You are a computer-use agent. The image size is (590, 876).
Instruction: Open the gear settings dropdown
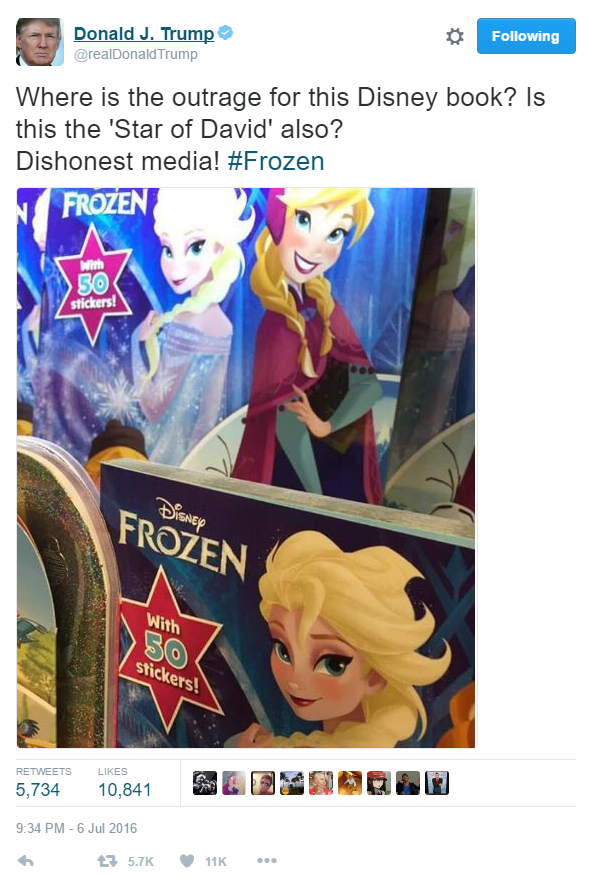455,36
